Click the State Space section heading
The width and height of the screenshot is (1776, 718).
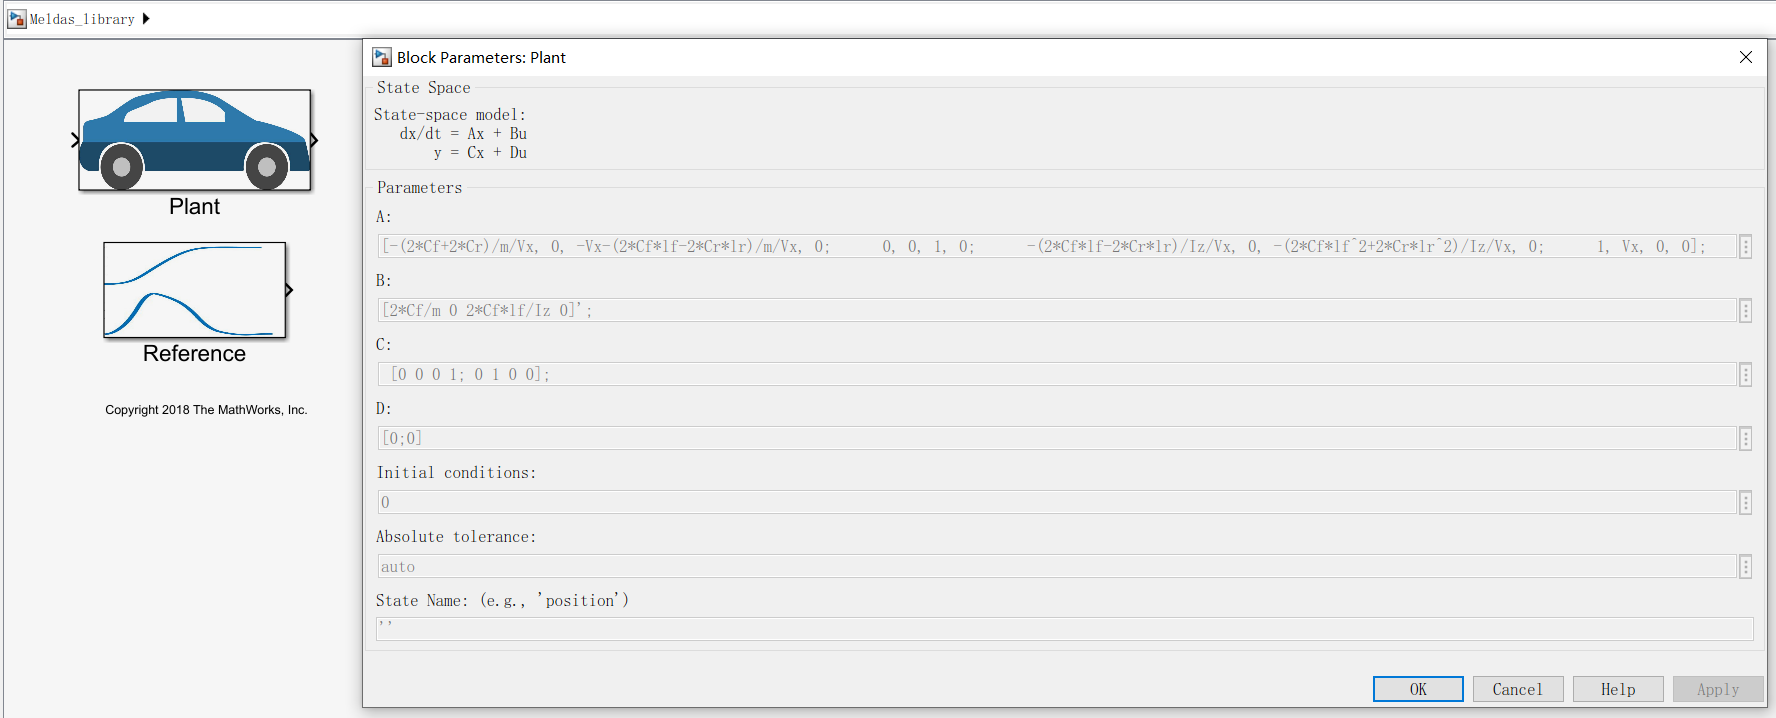(423, 88)
